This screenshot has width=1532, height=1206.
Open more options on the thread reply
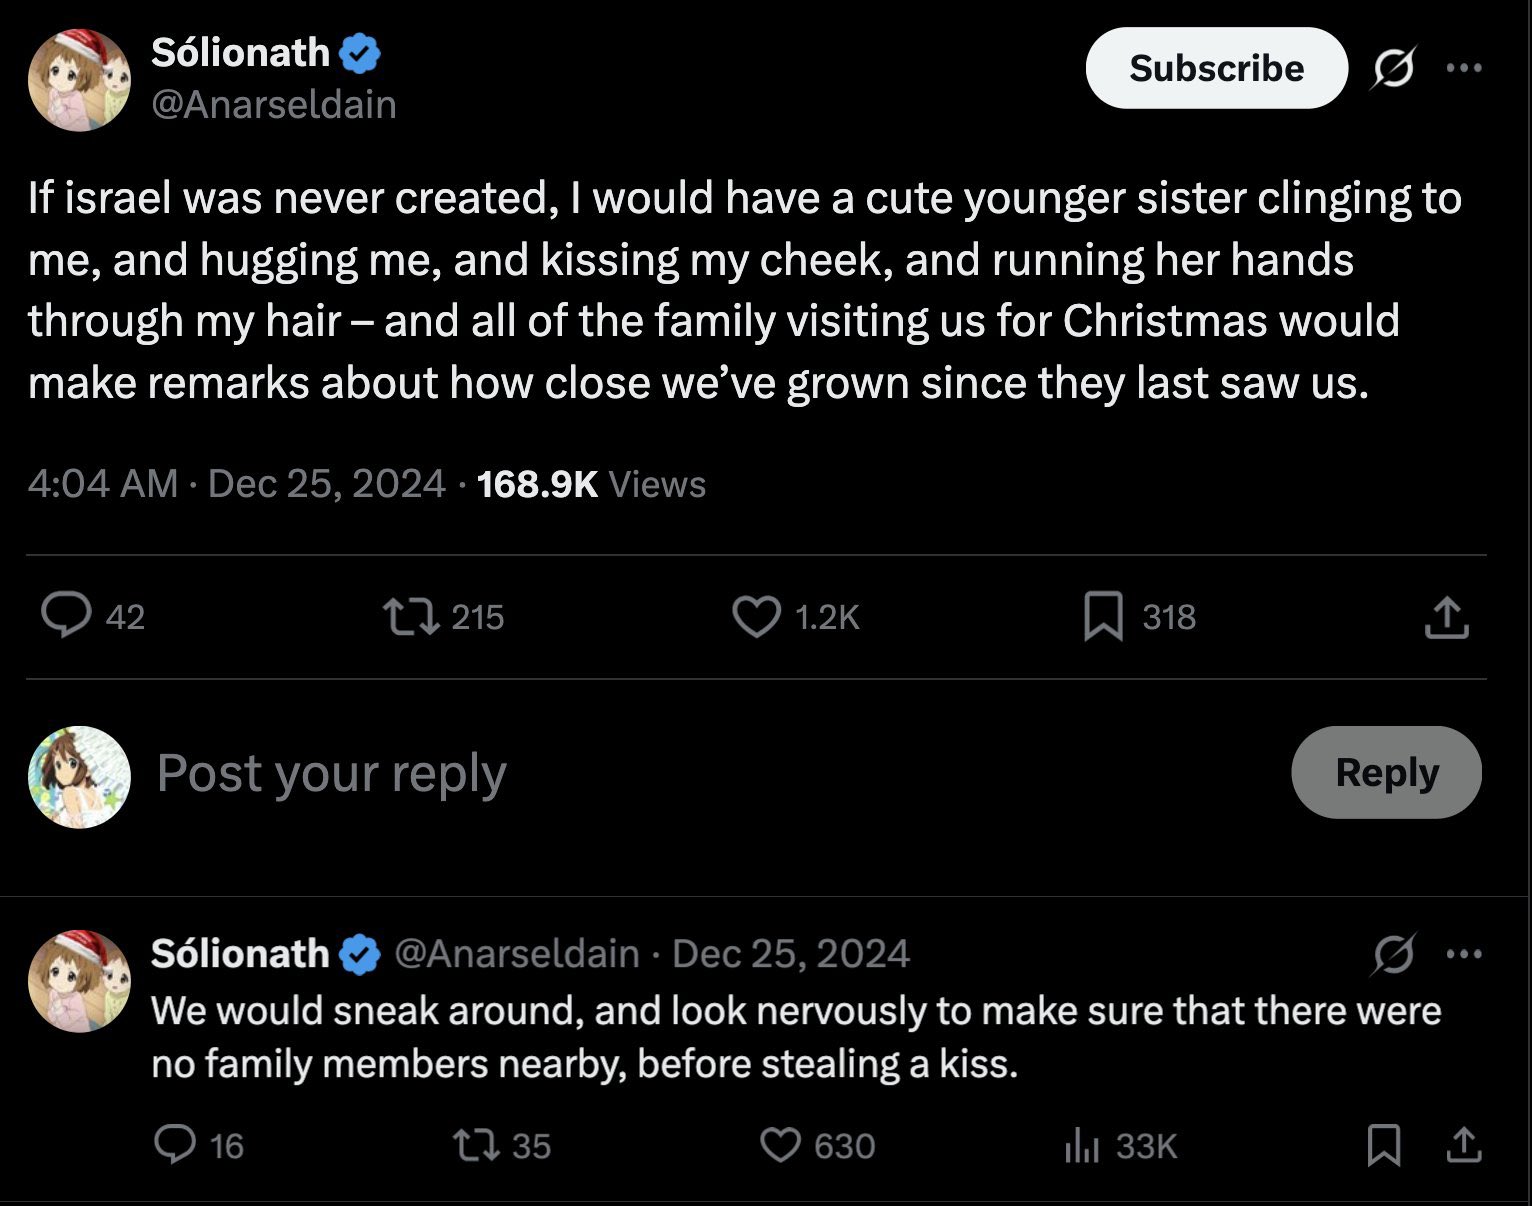tap(1464, 953)
